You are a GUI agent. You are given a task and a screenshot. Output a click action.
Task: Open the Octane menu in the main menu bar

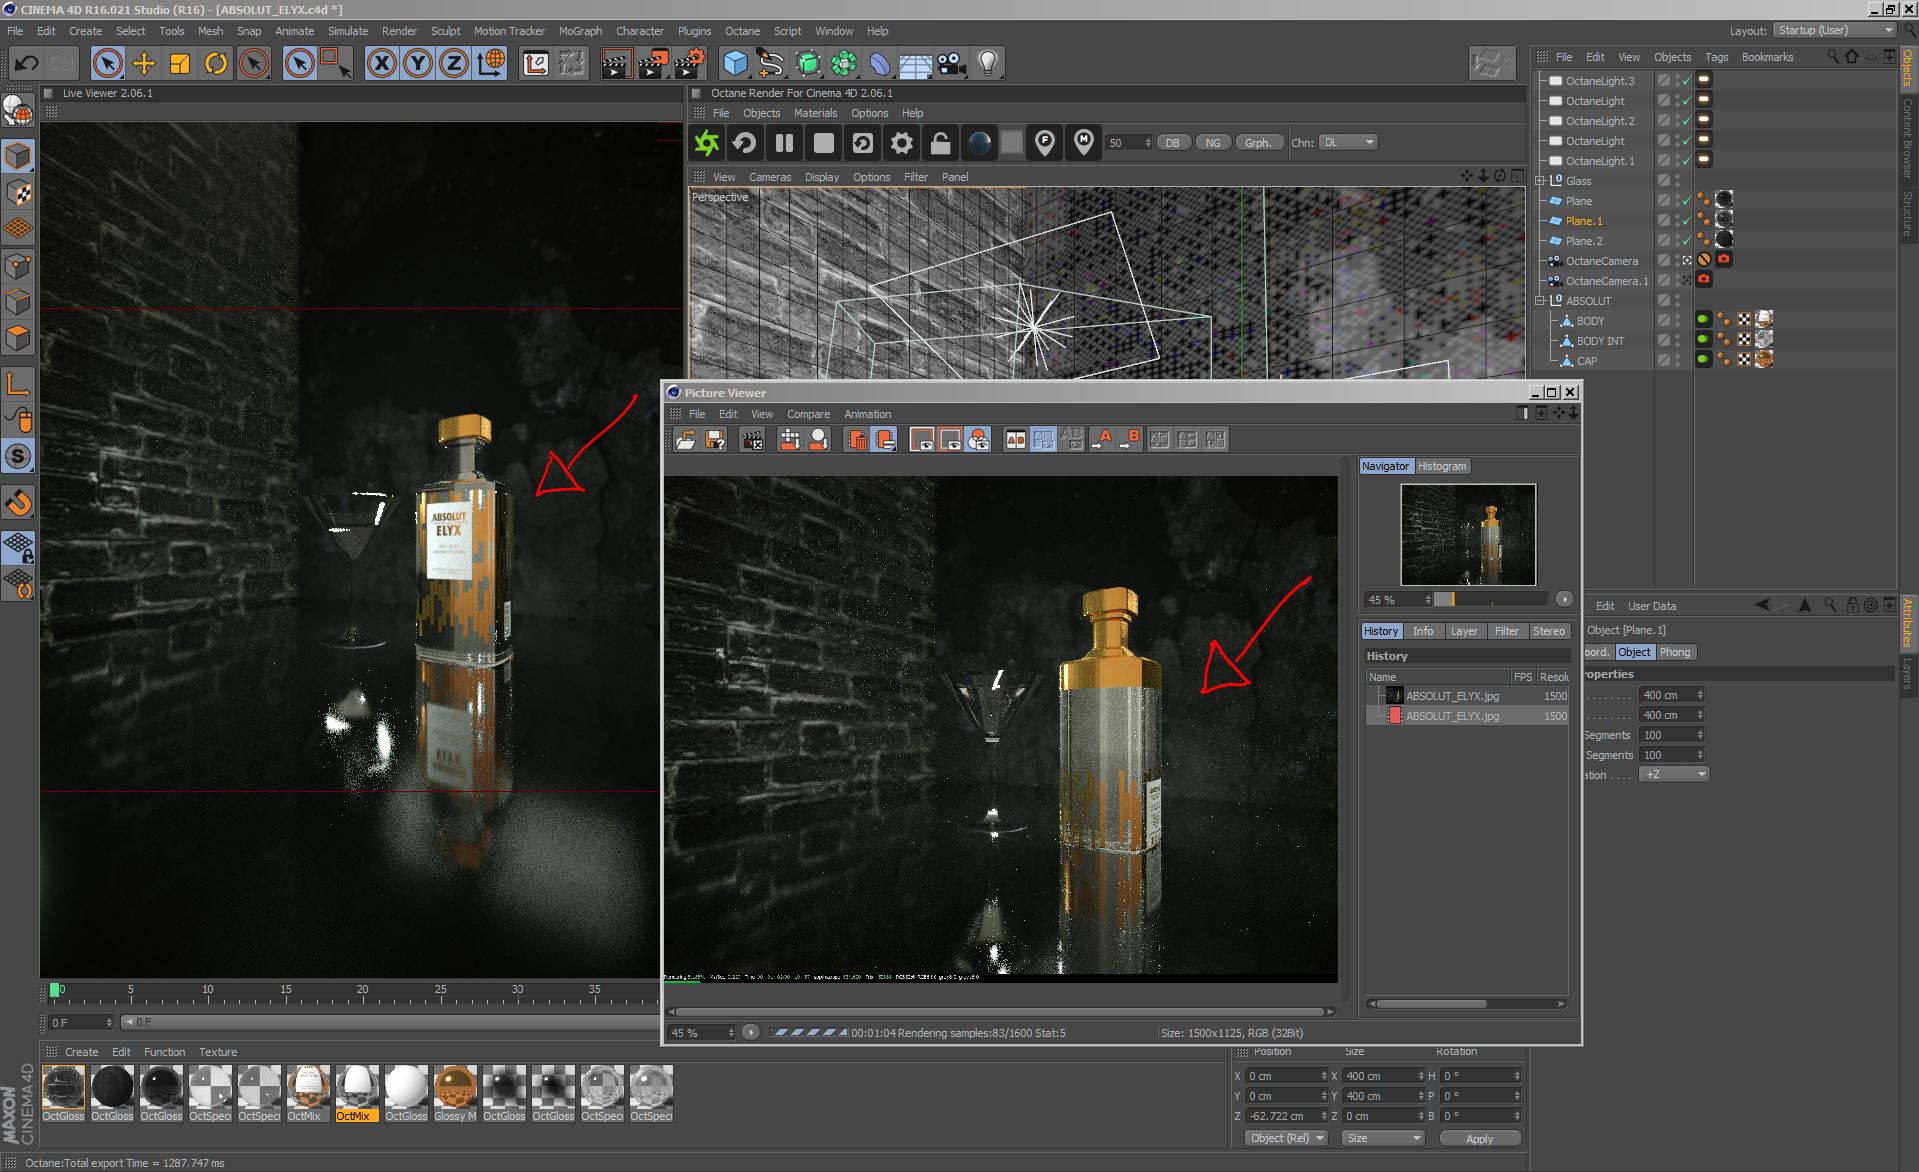tap(742, 31)
